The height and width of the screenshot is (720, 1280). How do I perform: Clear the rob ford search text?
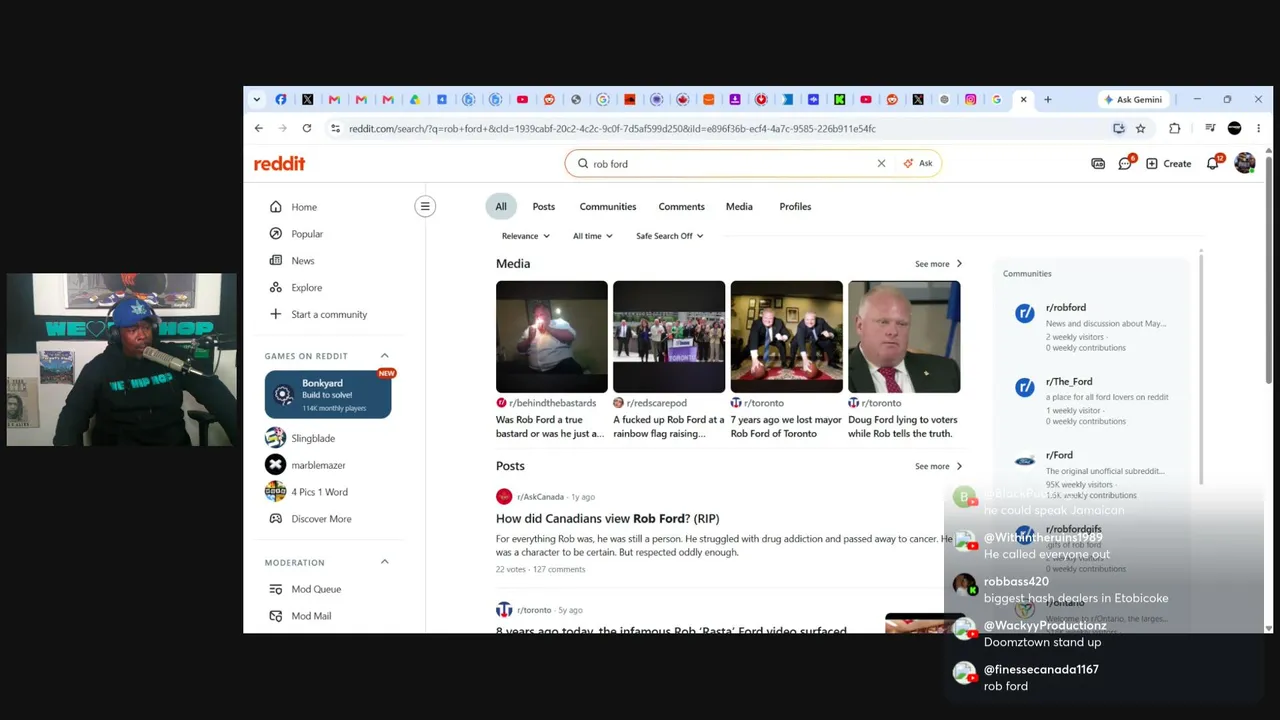[x=881, y=164]
